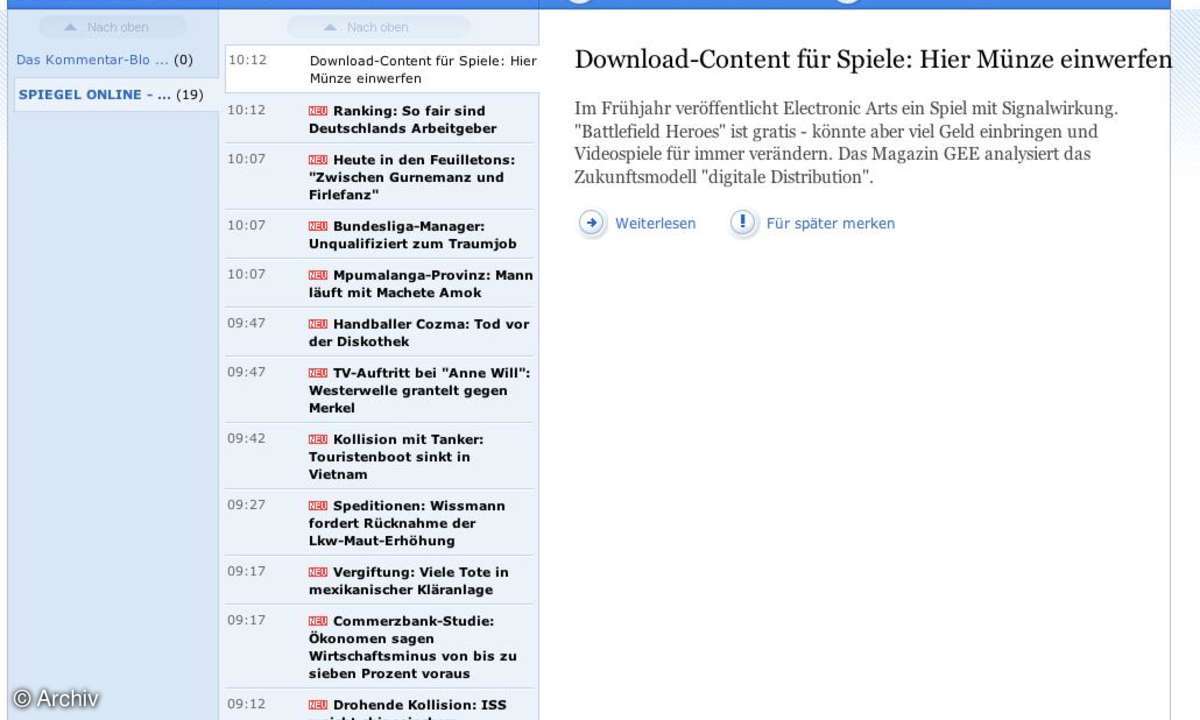Image resolution: width=1200 pixels, height=720 pixels.
Task: Click NEU badge beside Vergiftung headline
Action: click(x=318, y=573)
